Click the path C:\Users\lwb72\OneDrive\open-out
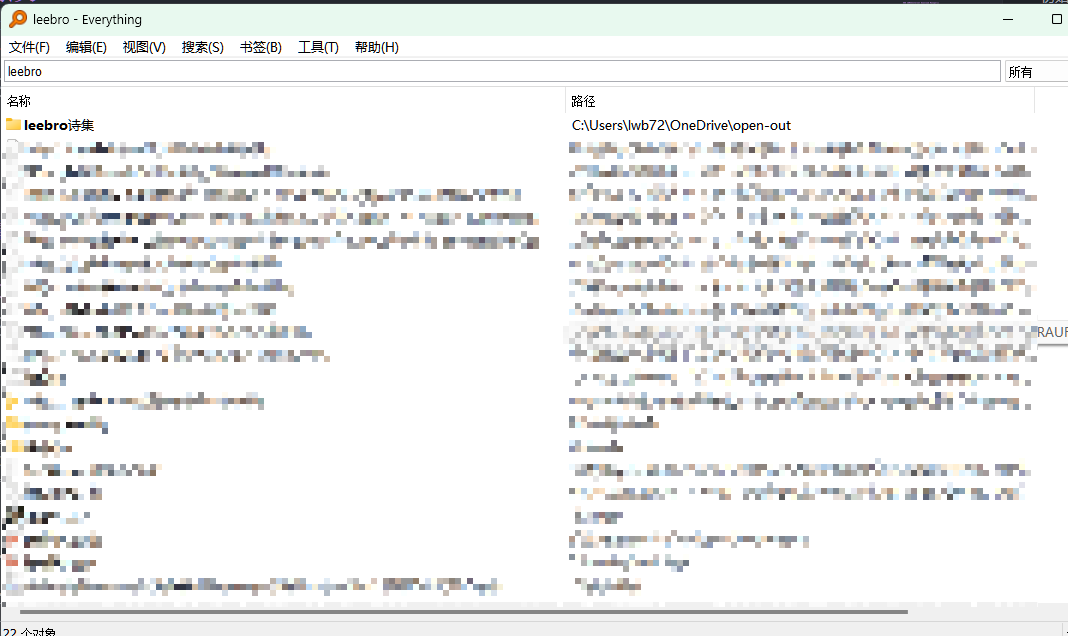 [681, 125]
